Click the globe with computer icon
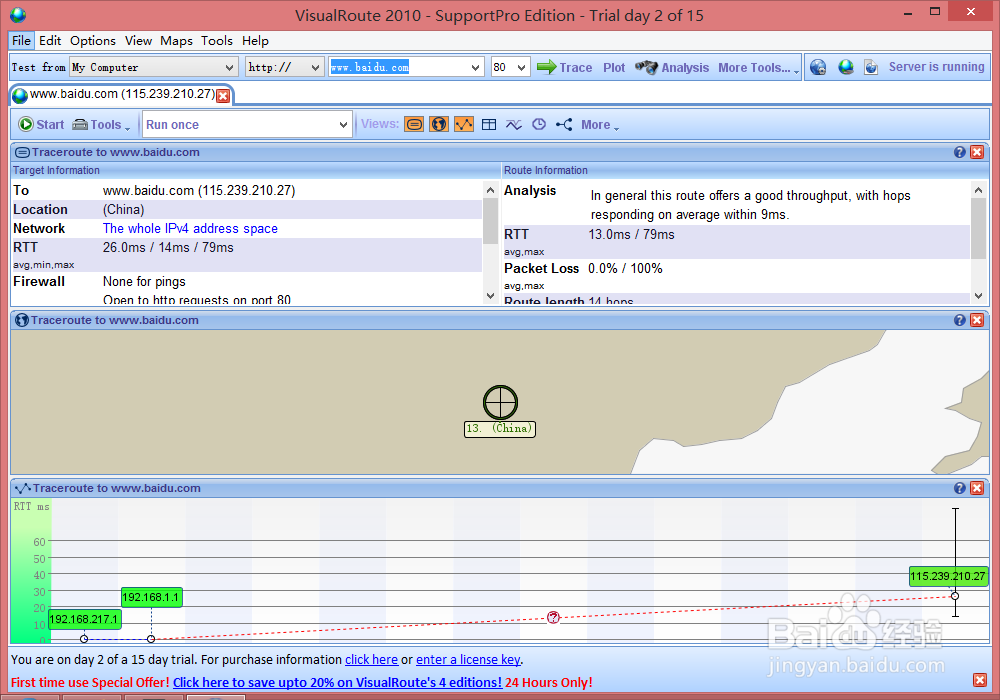 pyautogui.click(x=846, y=67)
